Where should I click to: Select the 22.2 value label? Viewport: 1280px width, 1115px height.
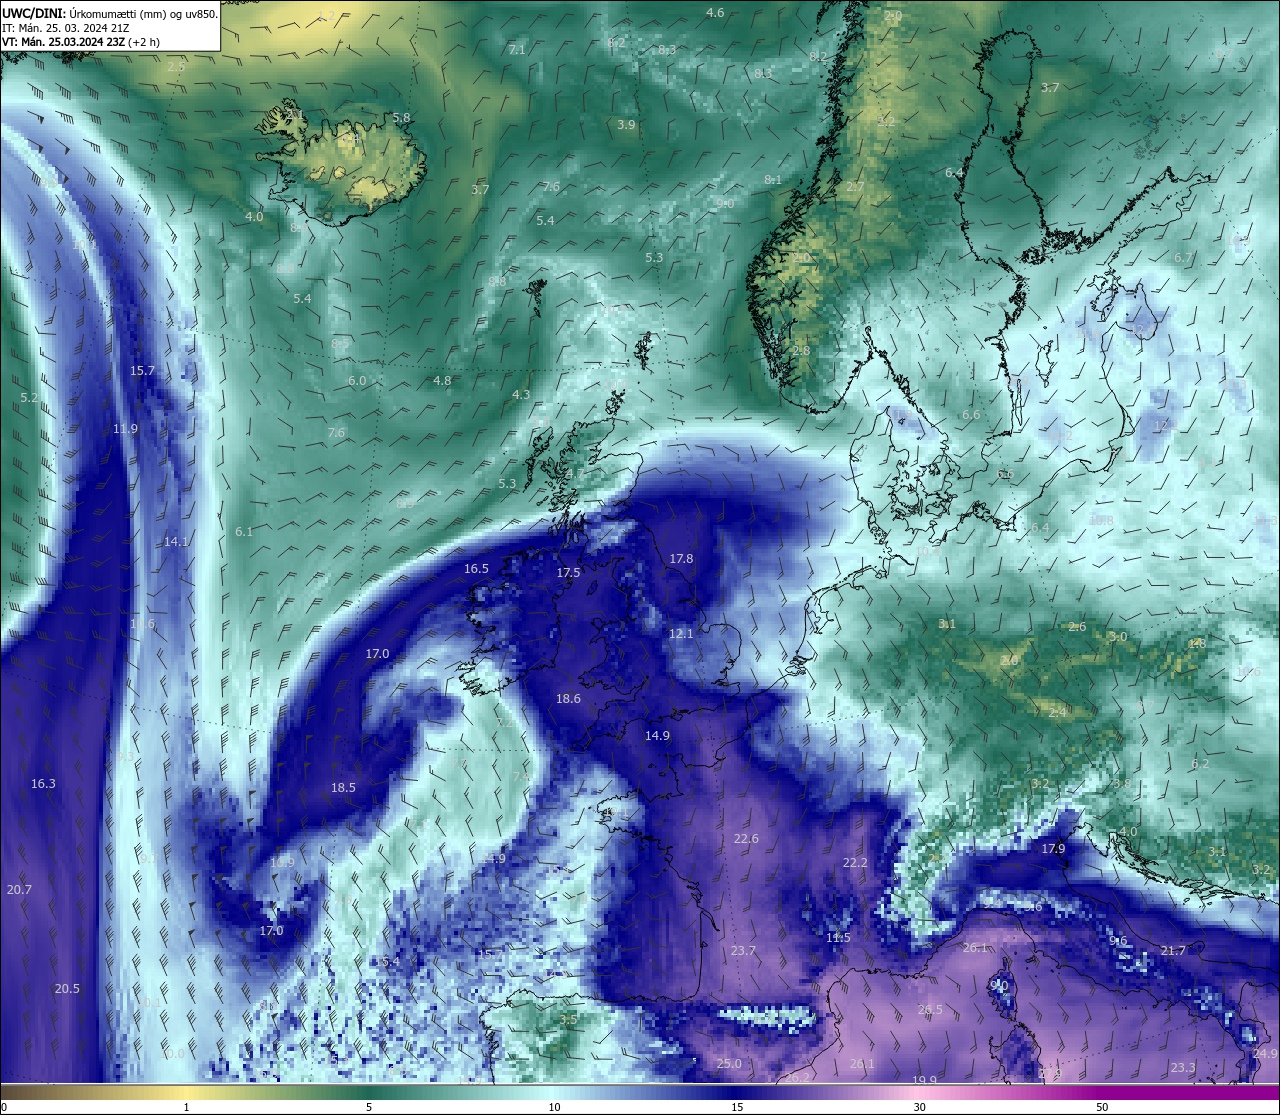click(855, 863)
